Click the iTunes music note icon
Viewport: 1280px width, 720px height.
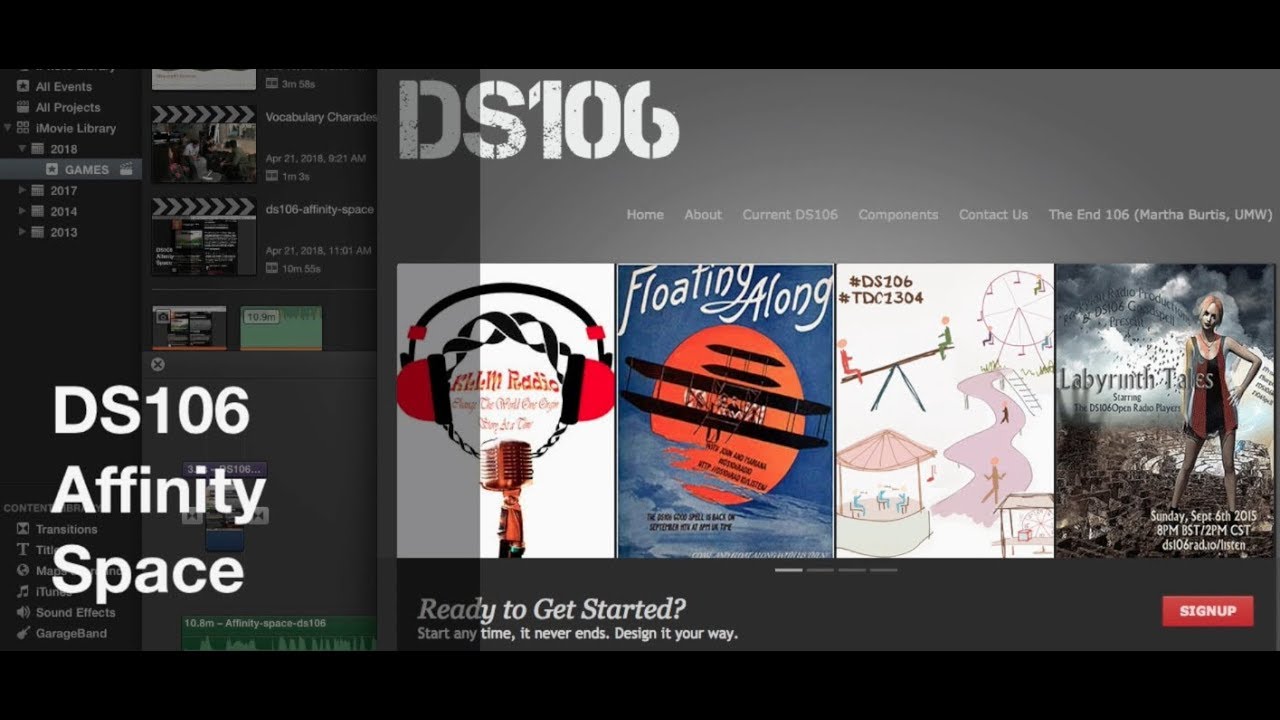[22, 592]
